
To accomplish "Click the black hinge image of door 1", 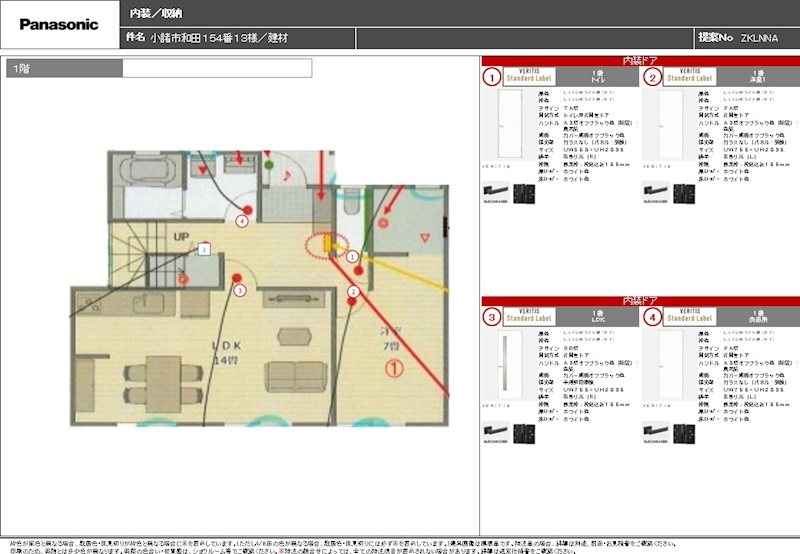I will 524,193.
